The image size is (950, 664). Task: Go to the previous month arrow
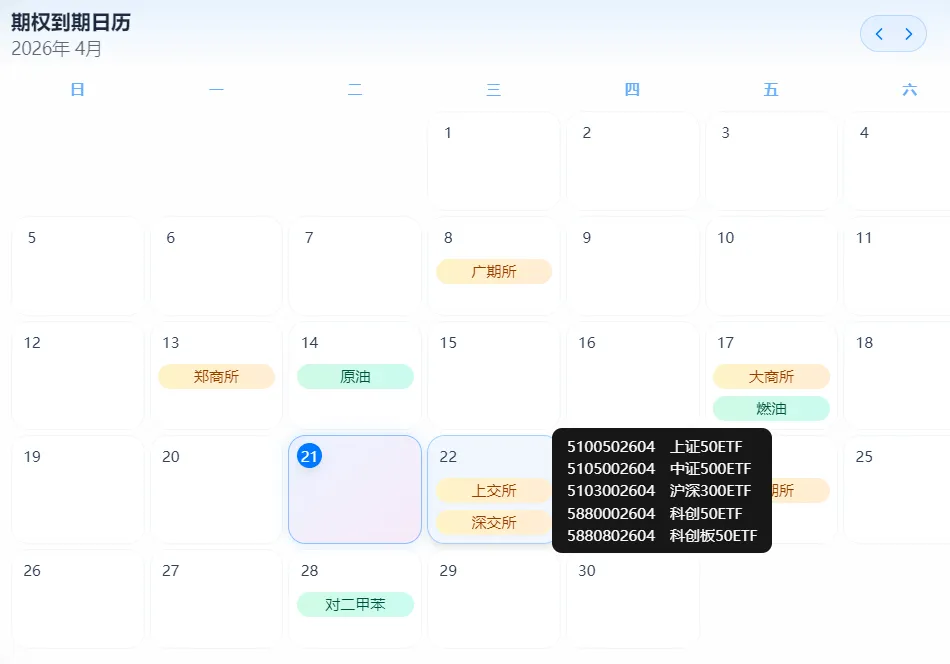click(x=879, y=34)
